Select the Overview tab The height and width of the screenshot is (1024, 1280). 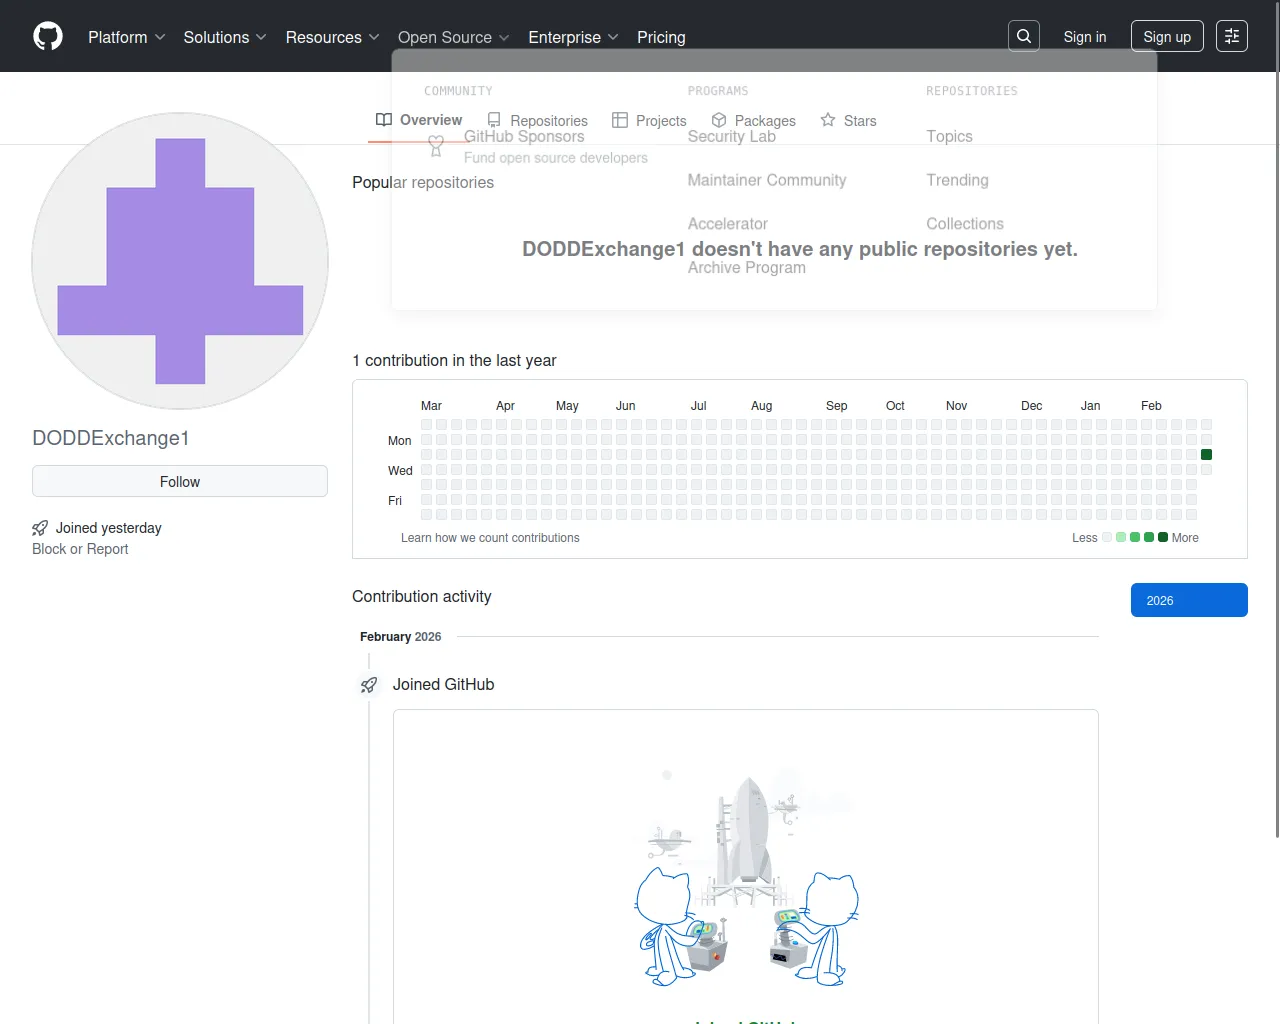[x=420, y=120]
